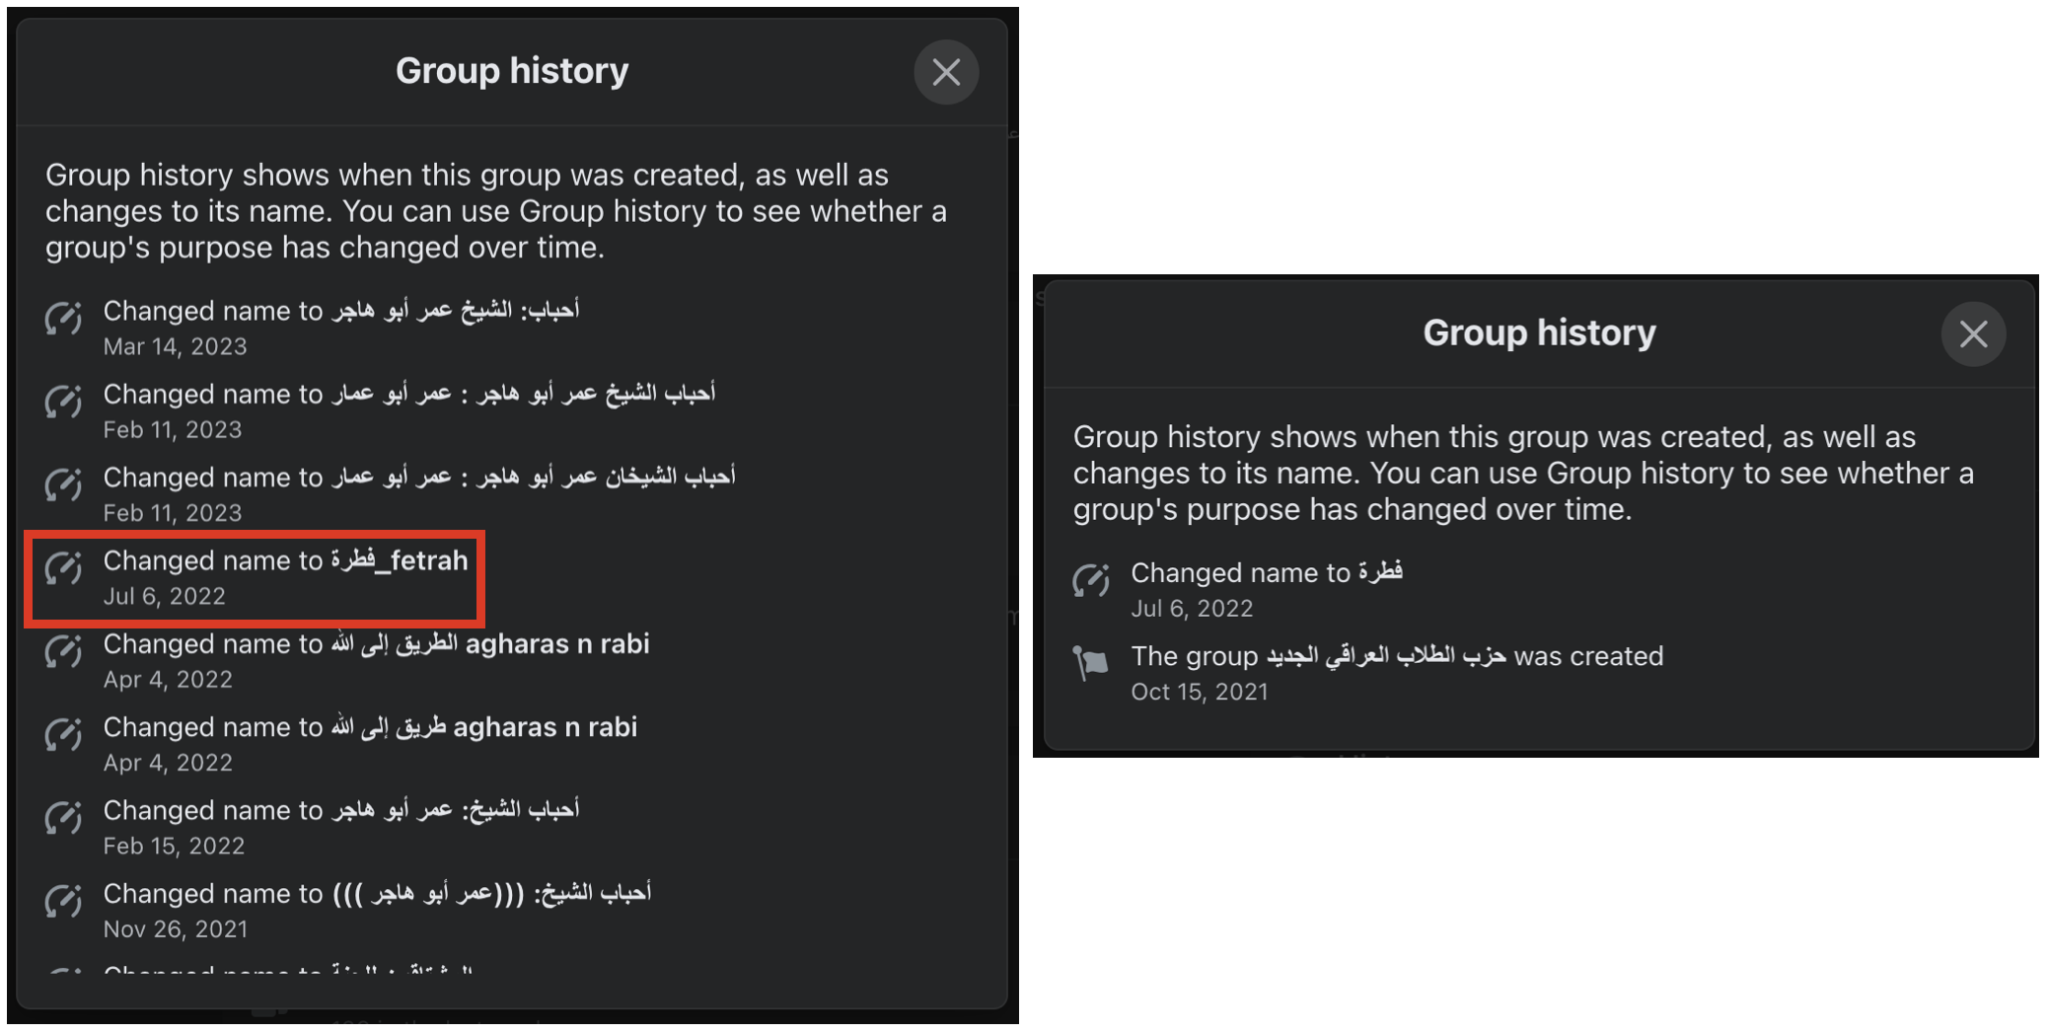2048x1034 pixels.
Task: Click the pencil icon beside the Apr 4, 2022 entry
Action: [63, 653]
